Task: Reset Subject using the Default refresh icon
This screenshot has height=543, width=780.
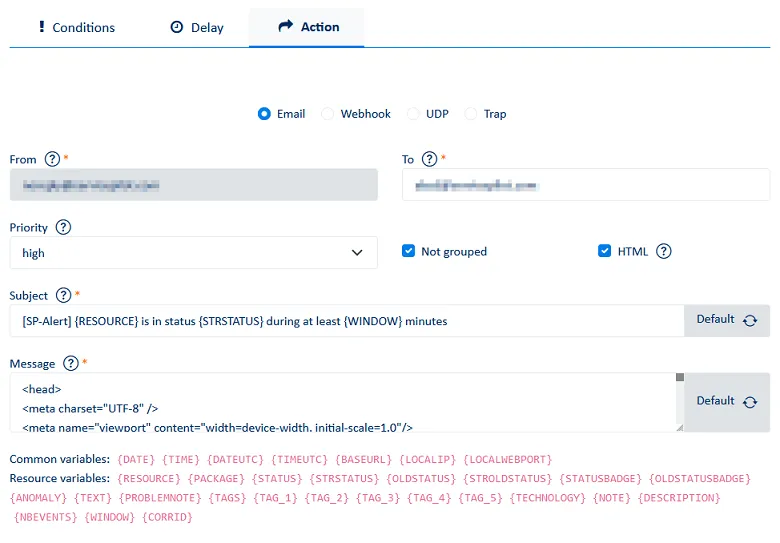Action: pos(749,320)
